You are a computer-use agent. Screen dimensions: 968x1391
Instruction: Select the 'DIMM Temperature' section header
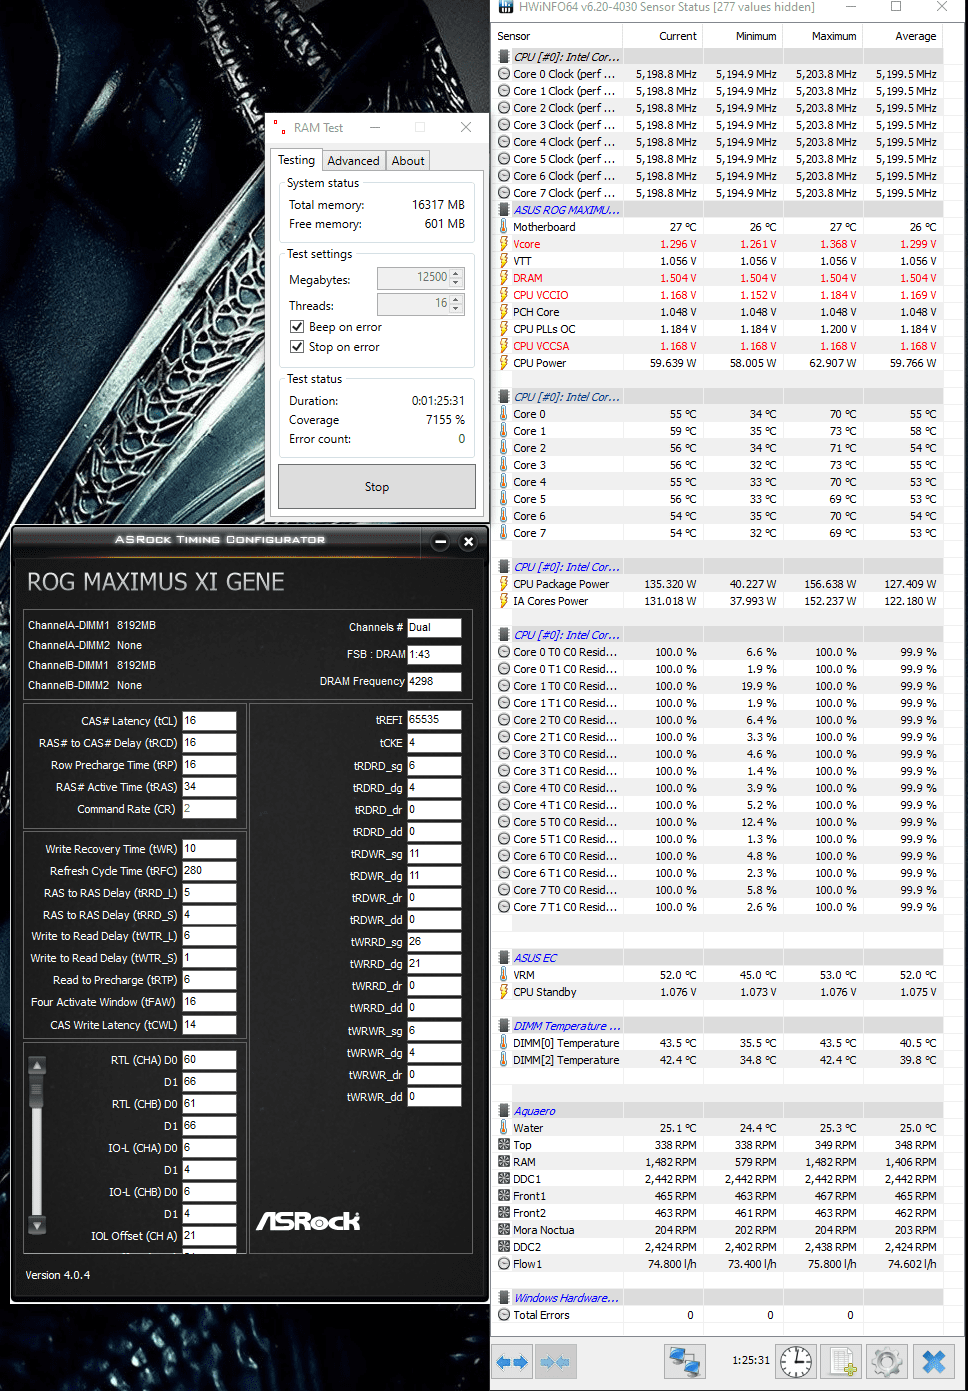click(567, 1026)
